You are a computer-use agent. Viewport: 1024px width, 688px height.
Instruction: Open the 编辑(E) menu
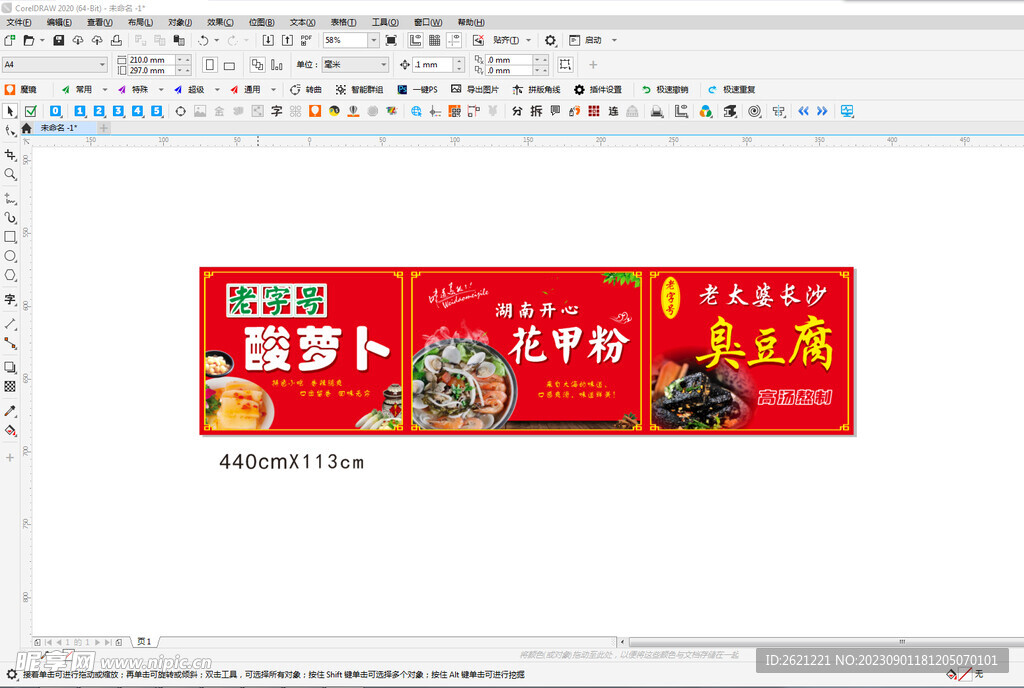(59, 22)
